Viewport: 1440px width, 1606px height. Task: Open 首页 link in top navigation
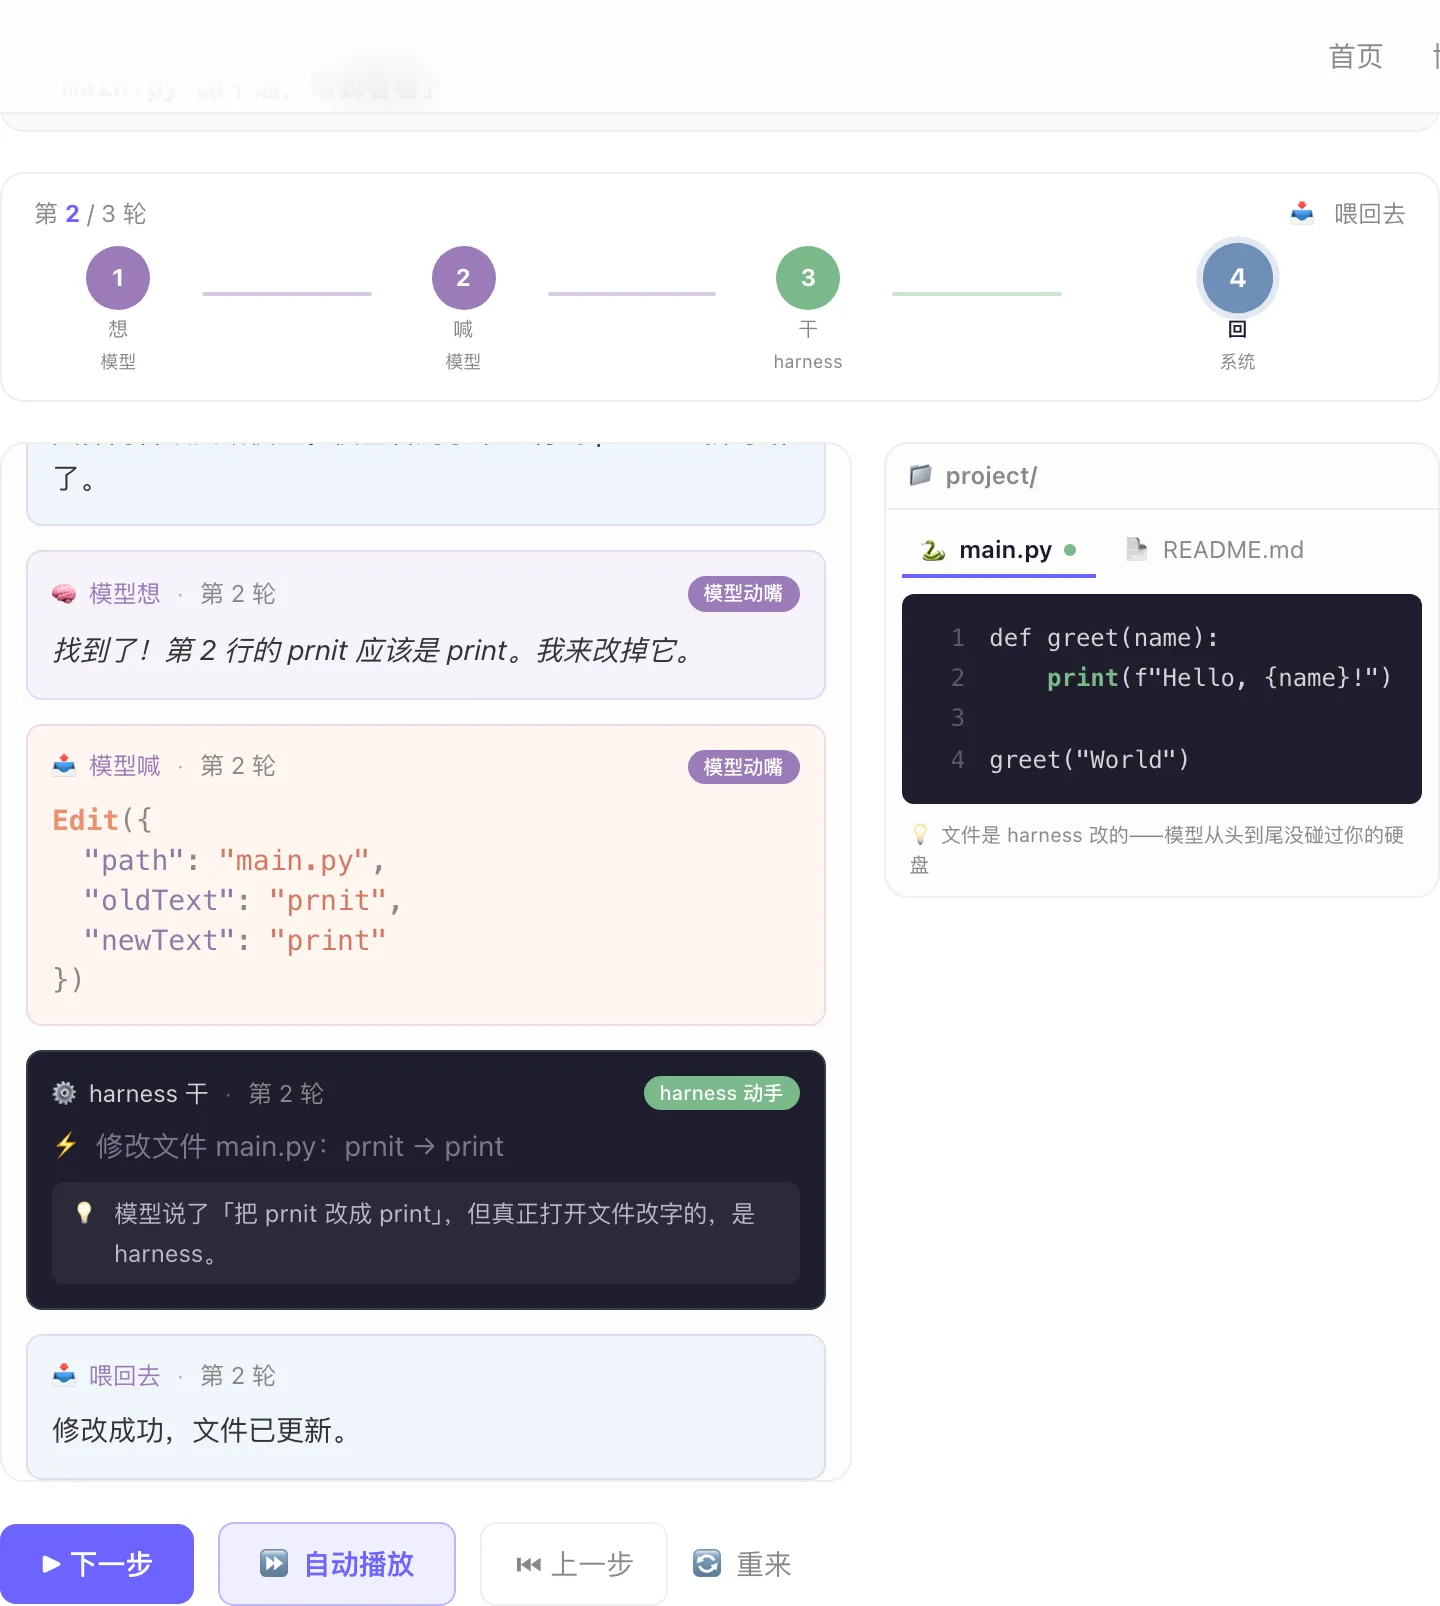point(1355,56)
